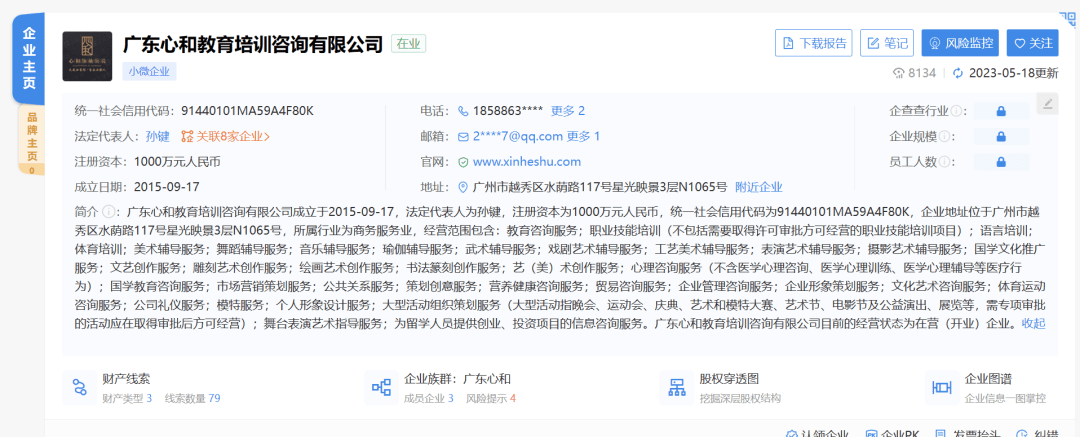Click the 下载报告 button
Image resolution: width=1080 pixels, height=437 pixels.
click(x=813, y=43)
